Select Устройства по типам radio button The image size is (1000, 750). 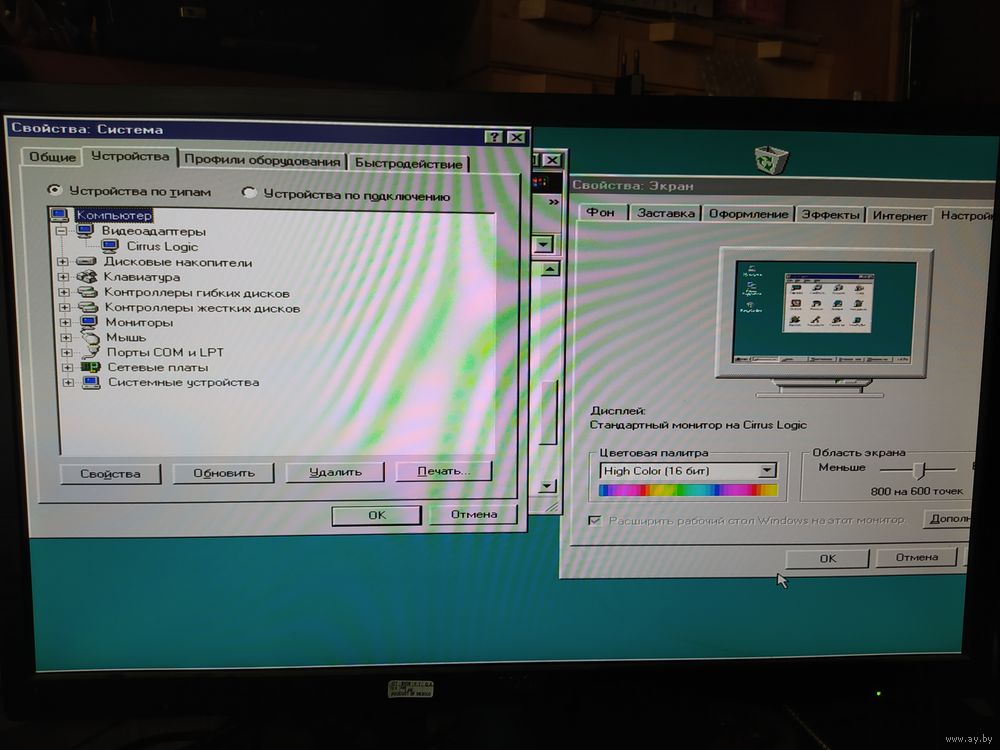pos(54,189)
